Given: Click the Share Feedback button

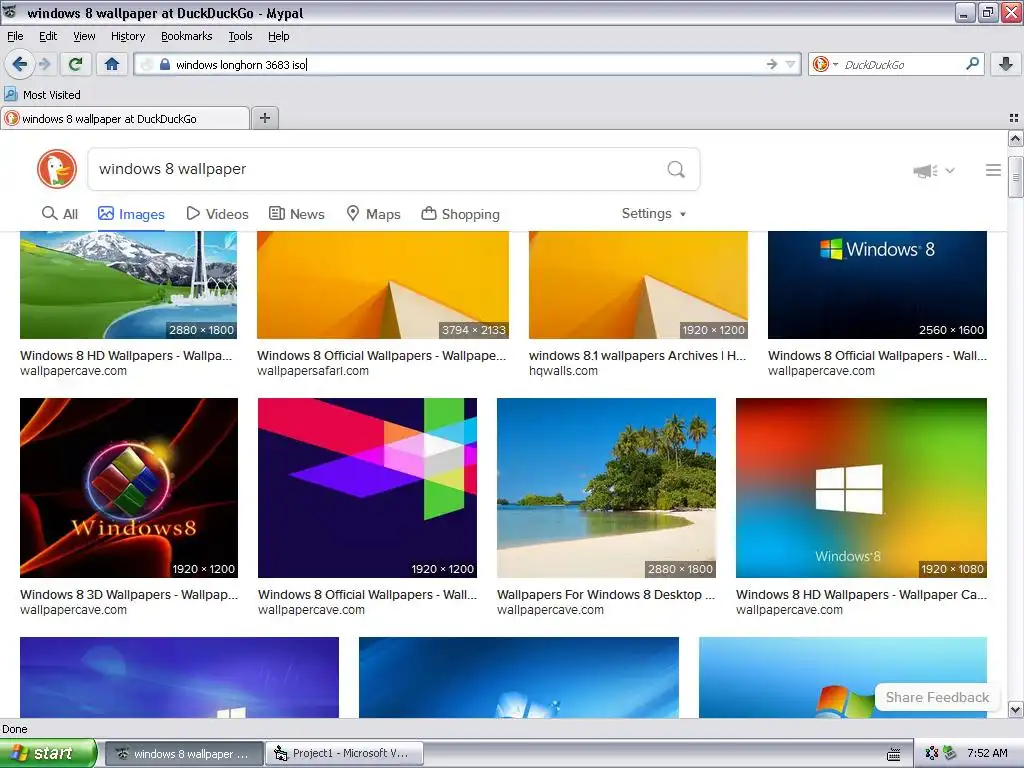Looking at the screenshot, I should (x=937, y=697).
